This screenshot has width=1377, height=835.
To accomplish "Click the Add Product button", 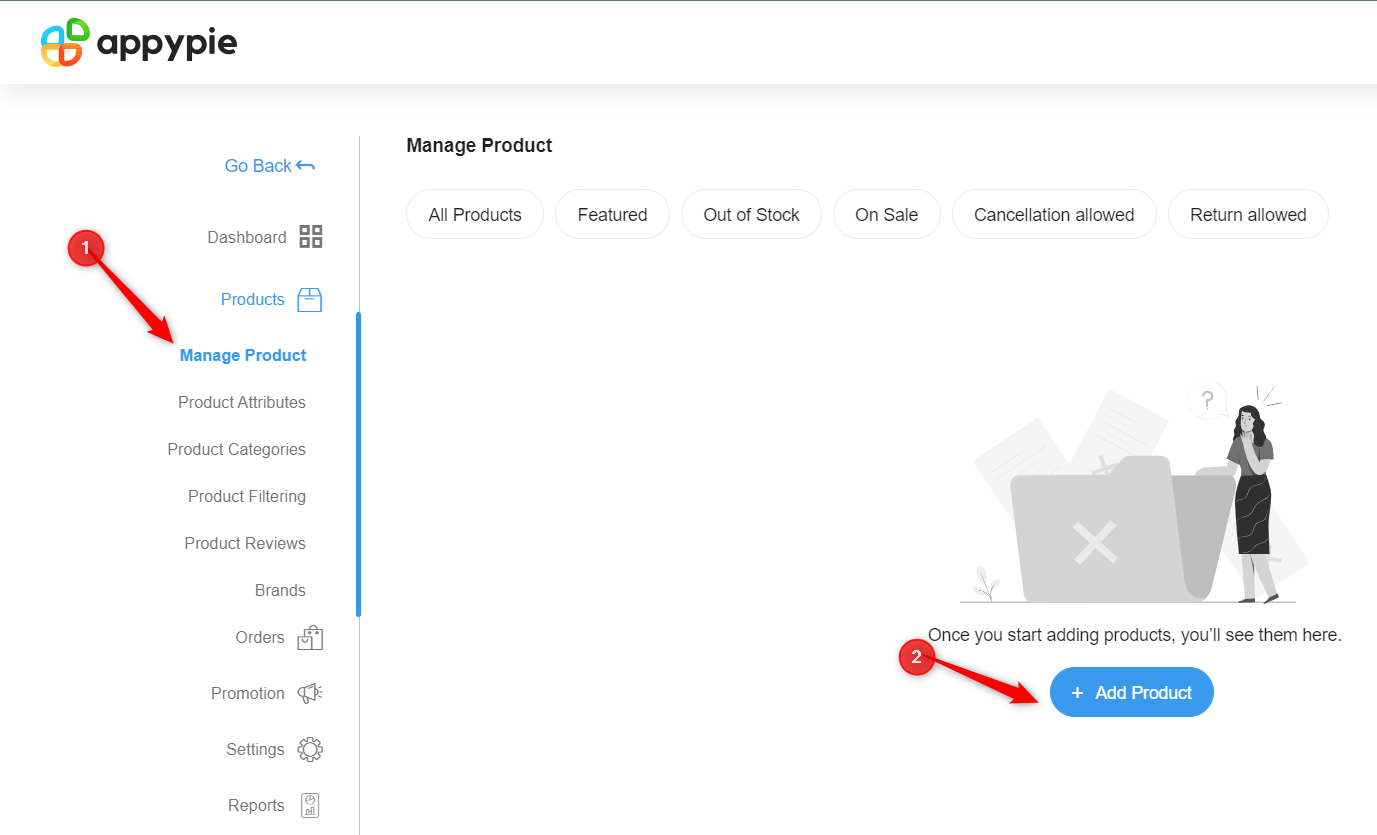I will [x=1131, y=692].
